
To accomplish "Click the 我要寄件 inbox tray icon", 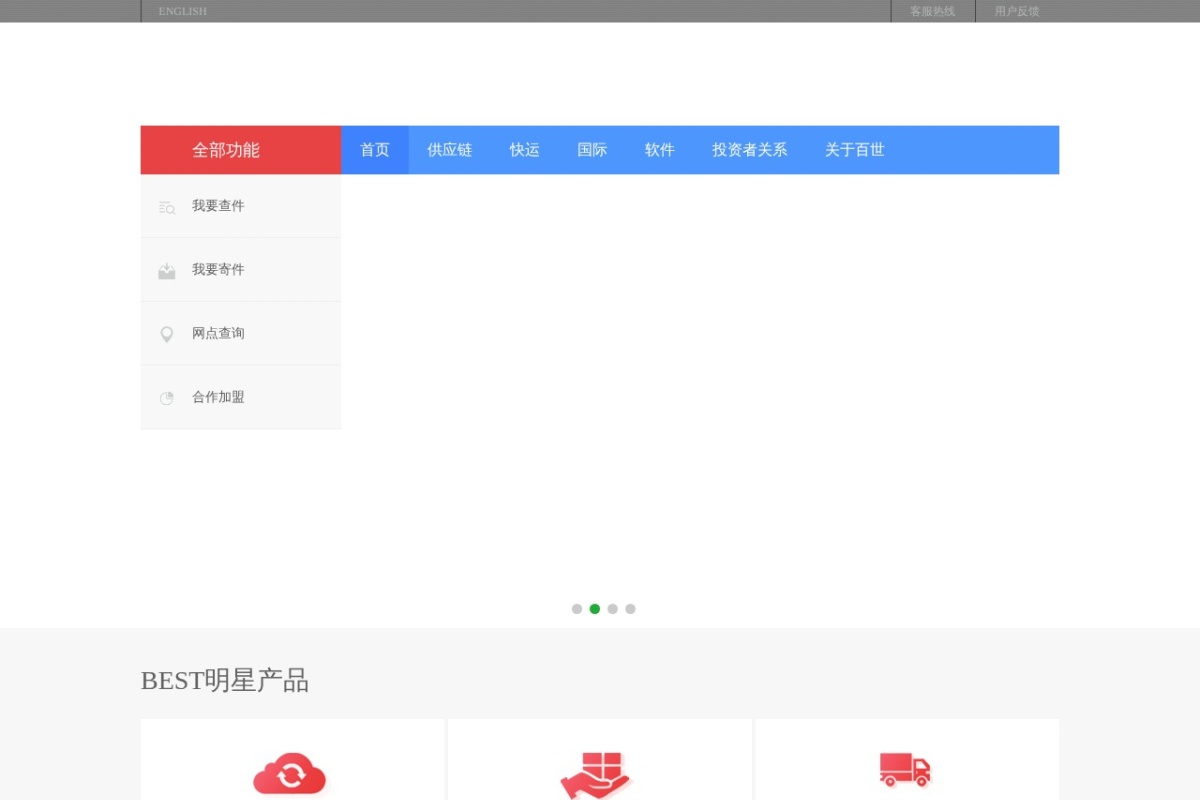I will tap(167, 271).
